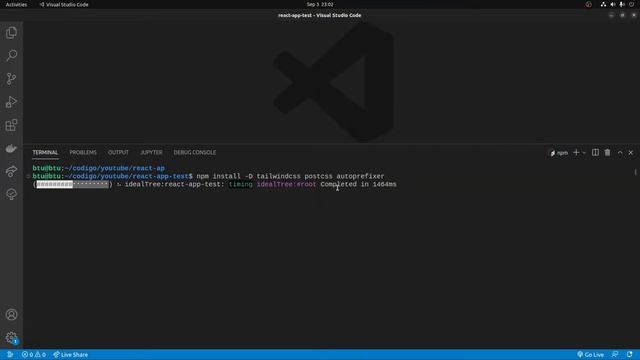
Task: Switch to the DEBUG CONSOLE tab
Action: coord(195,152)
